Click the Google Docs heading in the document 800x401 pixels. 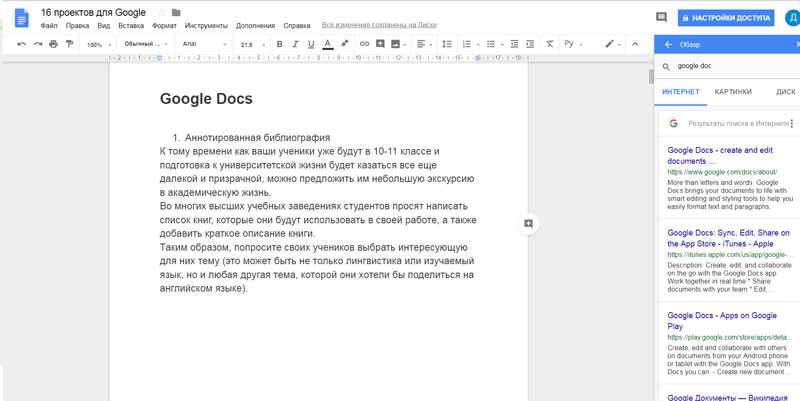click(206, 98)
